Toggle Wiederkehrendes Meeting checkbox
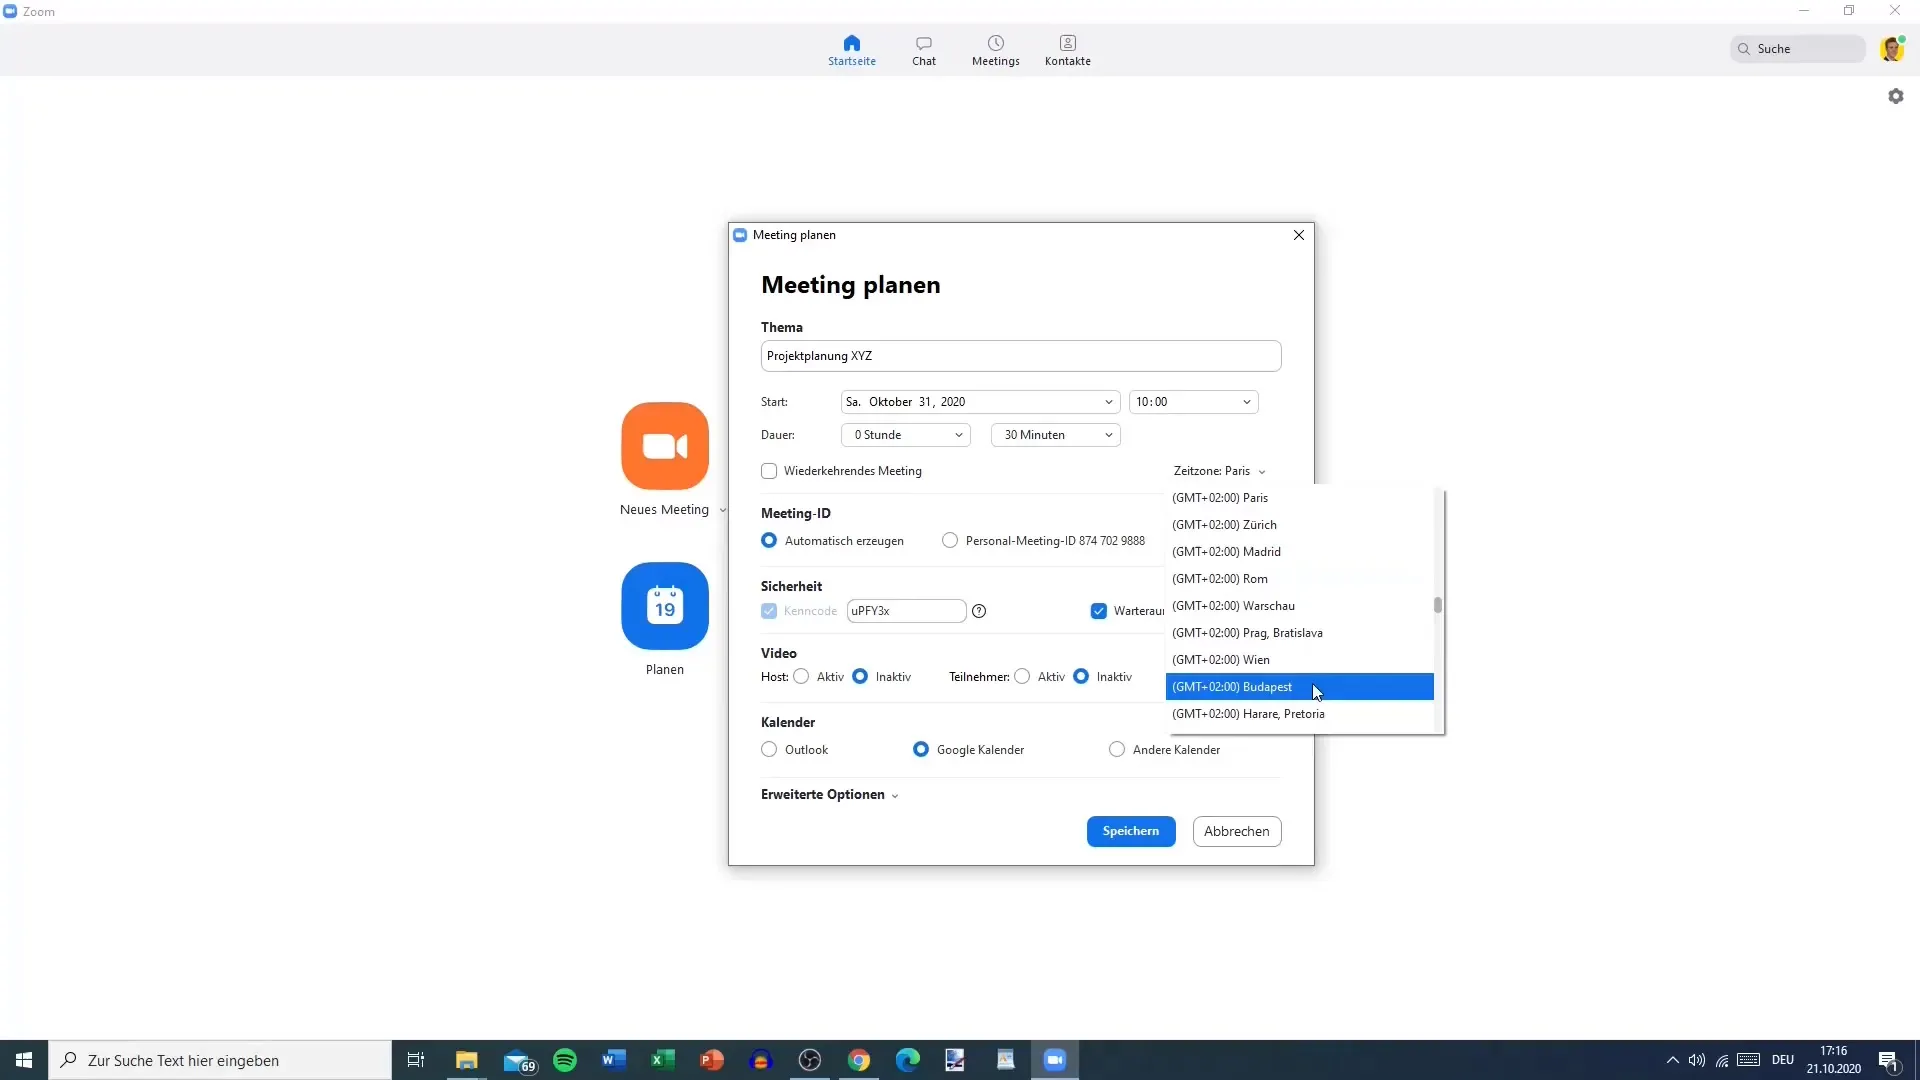Screen dimensions: 1920x1080 [x=769, y=471]
